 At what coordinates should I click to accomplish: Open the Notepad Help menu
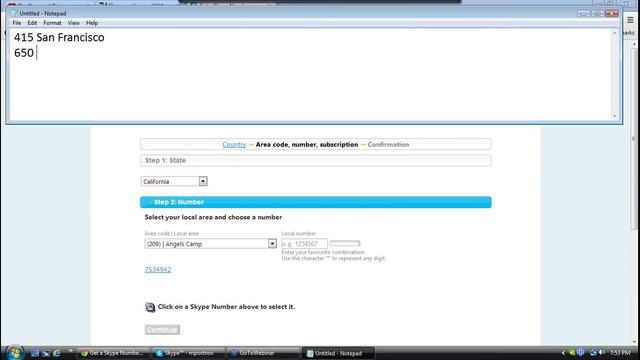click(x=92, y=23)
